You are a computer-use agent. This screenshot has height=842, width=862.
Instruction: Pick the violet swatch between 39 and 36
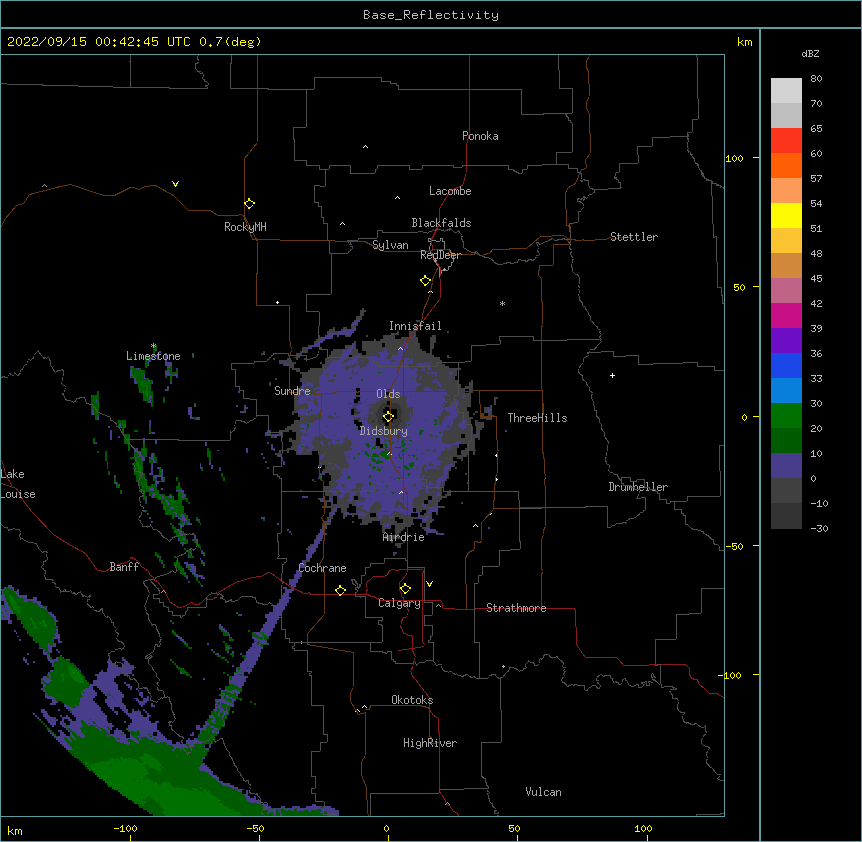click(x=786, y=341)
